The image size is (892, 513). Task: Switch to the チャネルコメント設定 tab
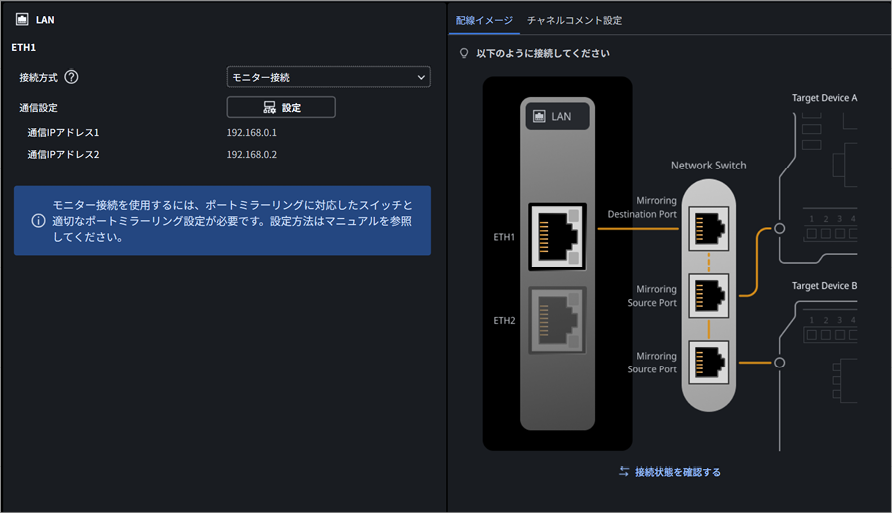tap(574, 20)
